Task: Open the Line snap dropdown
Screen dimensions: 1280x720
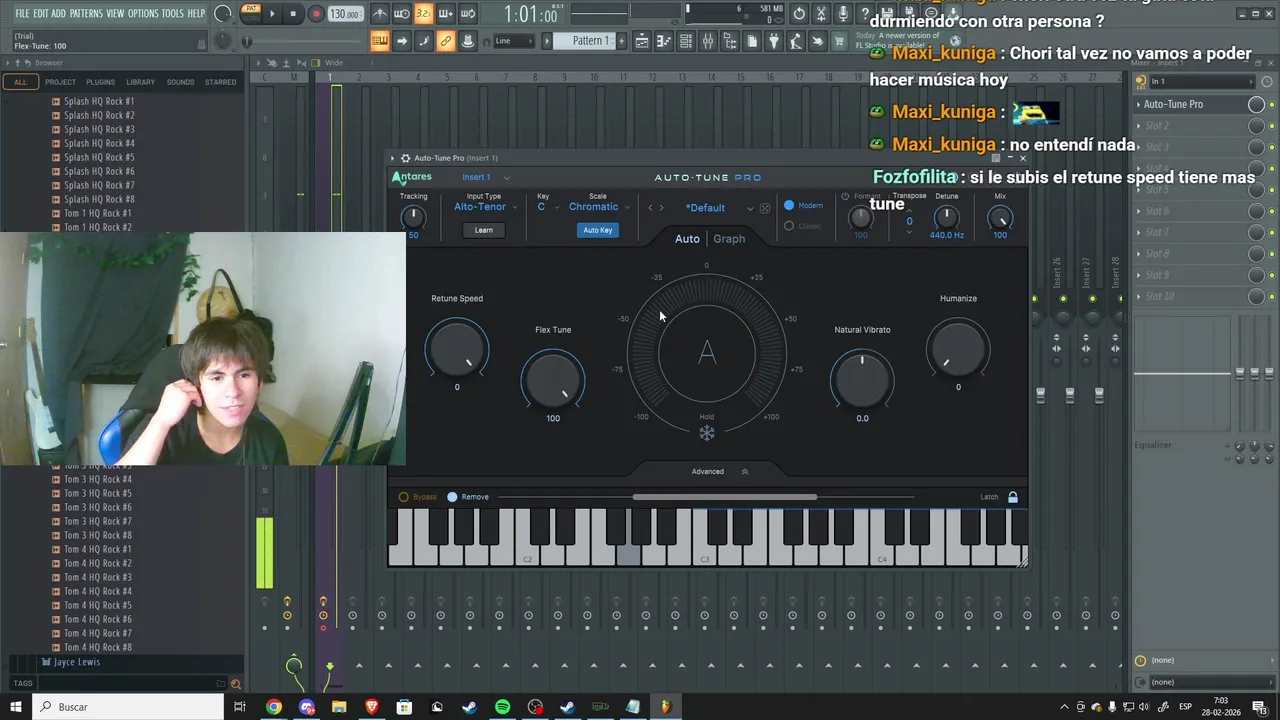Action: [514, 41]
